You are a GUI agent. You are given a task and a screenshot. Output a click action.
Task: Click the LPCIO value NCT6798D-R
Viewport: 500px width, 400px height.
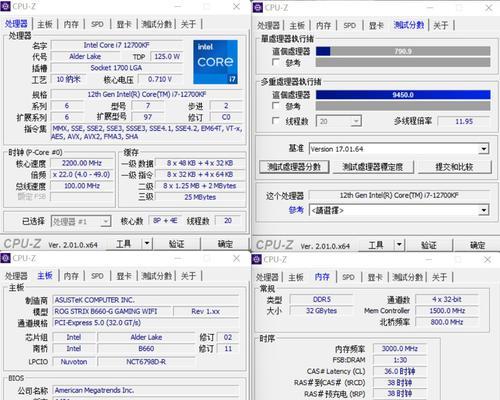(x=146, y=362)
